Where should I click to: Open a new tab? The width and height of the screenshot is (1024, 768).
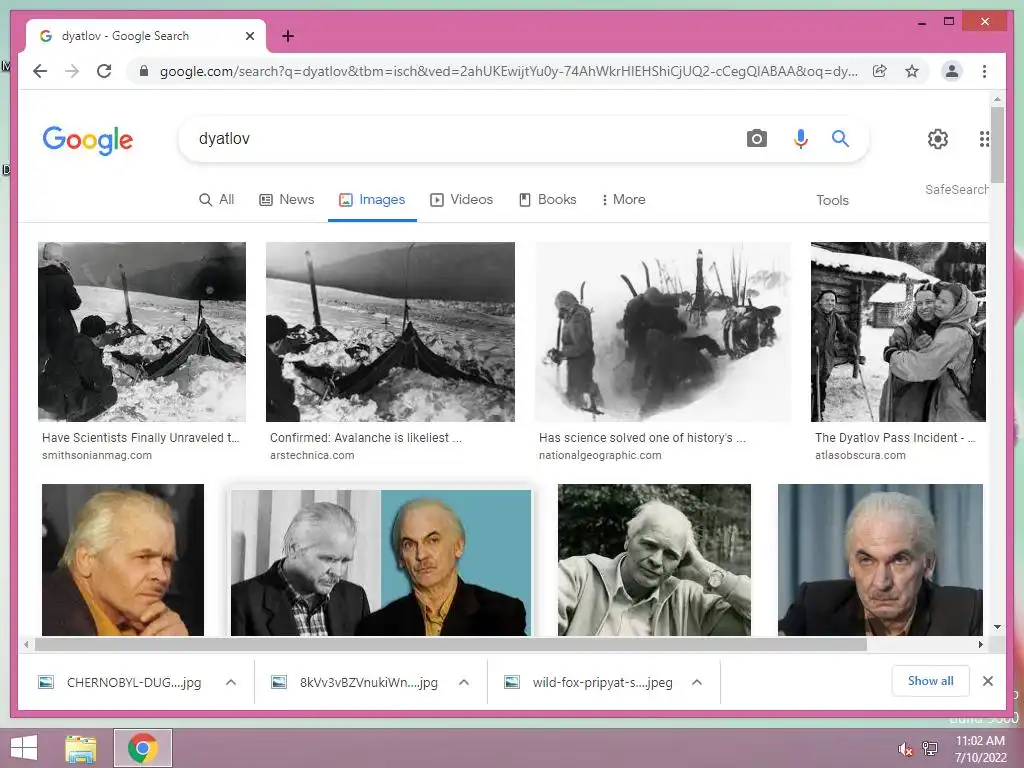click(x=288, y=36)
